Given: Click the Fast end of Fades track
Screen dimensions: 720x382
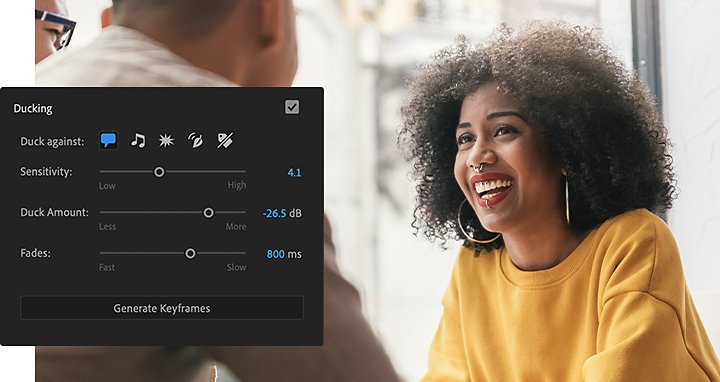Looking at the screenshot, I should pyautogui.click(x=102, y=253).
